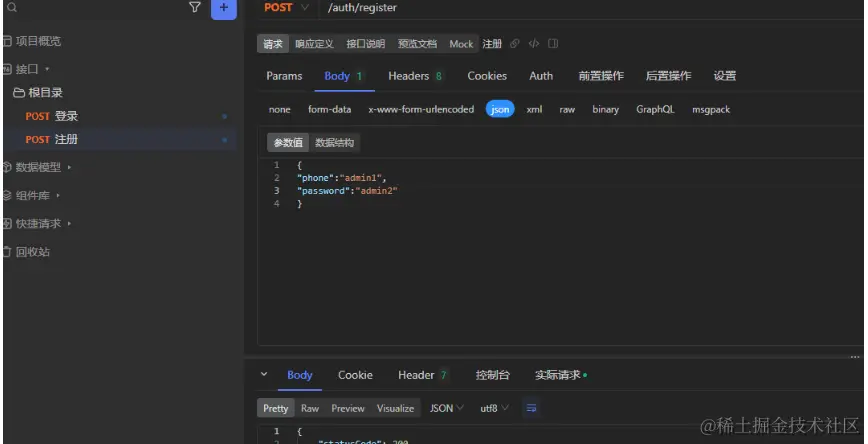Choose the Pretty response view
This screenshot has height=444, width=868.
click(276, 409)
